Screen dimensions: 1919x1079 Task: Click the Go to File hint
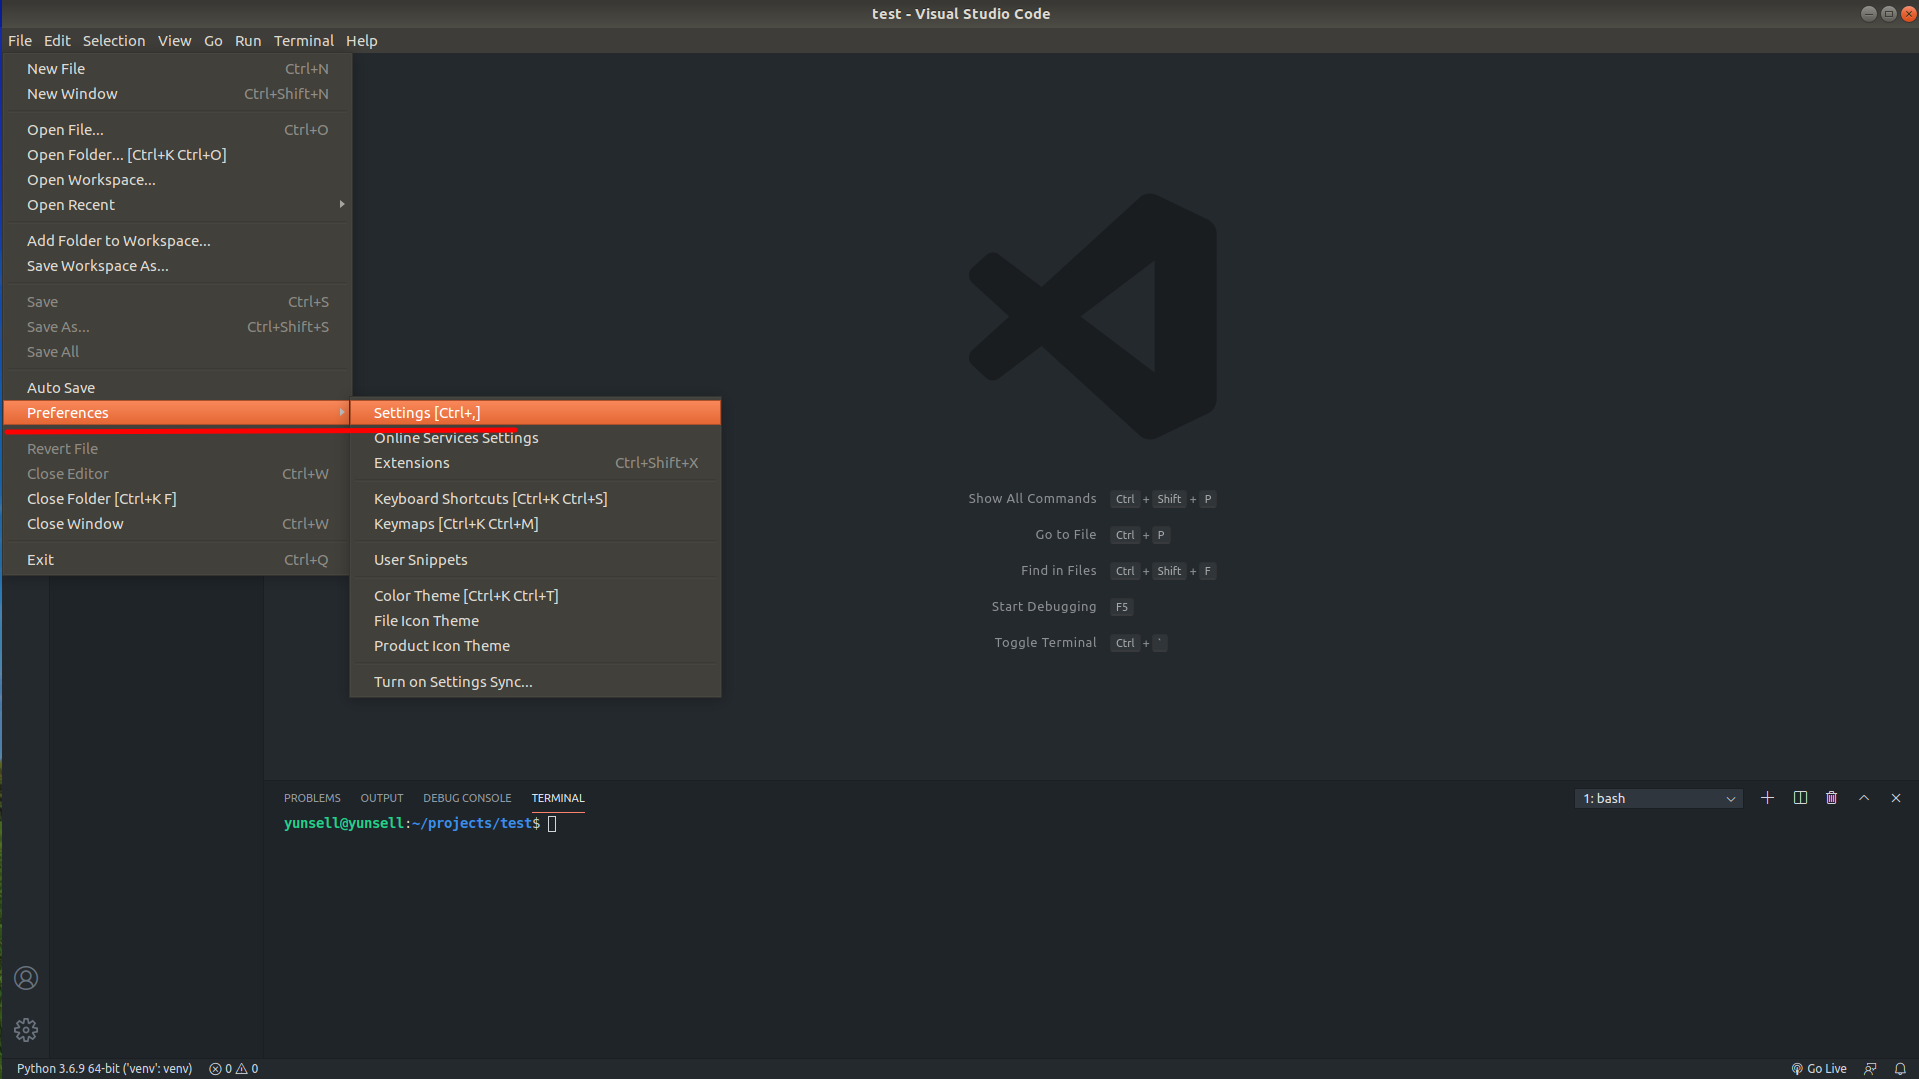(x=1103, y=535)
